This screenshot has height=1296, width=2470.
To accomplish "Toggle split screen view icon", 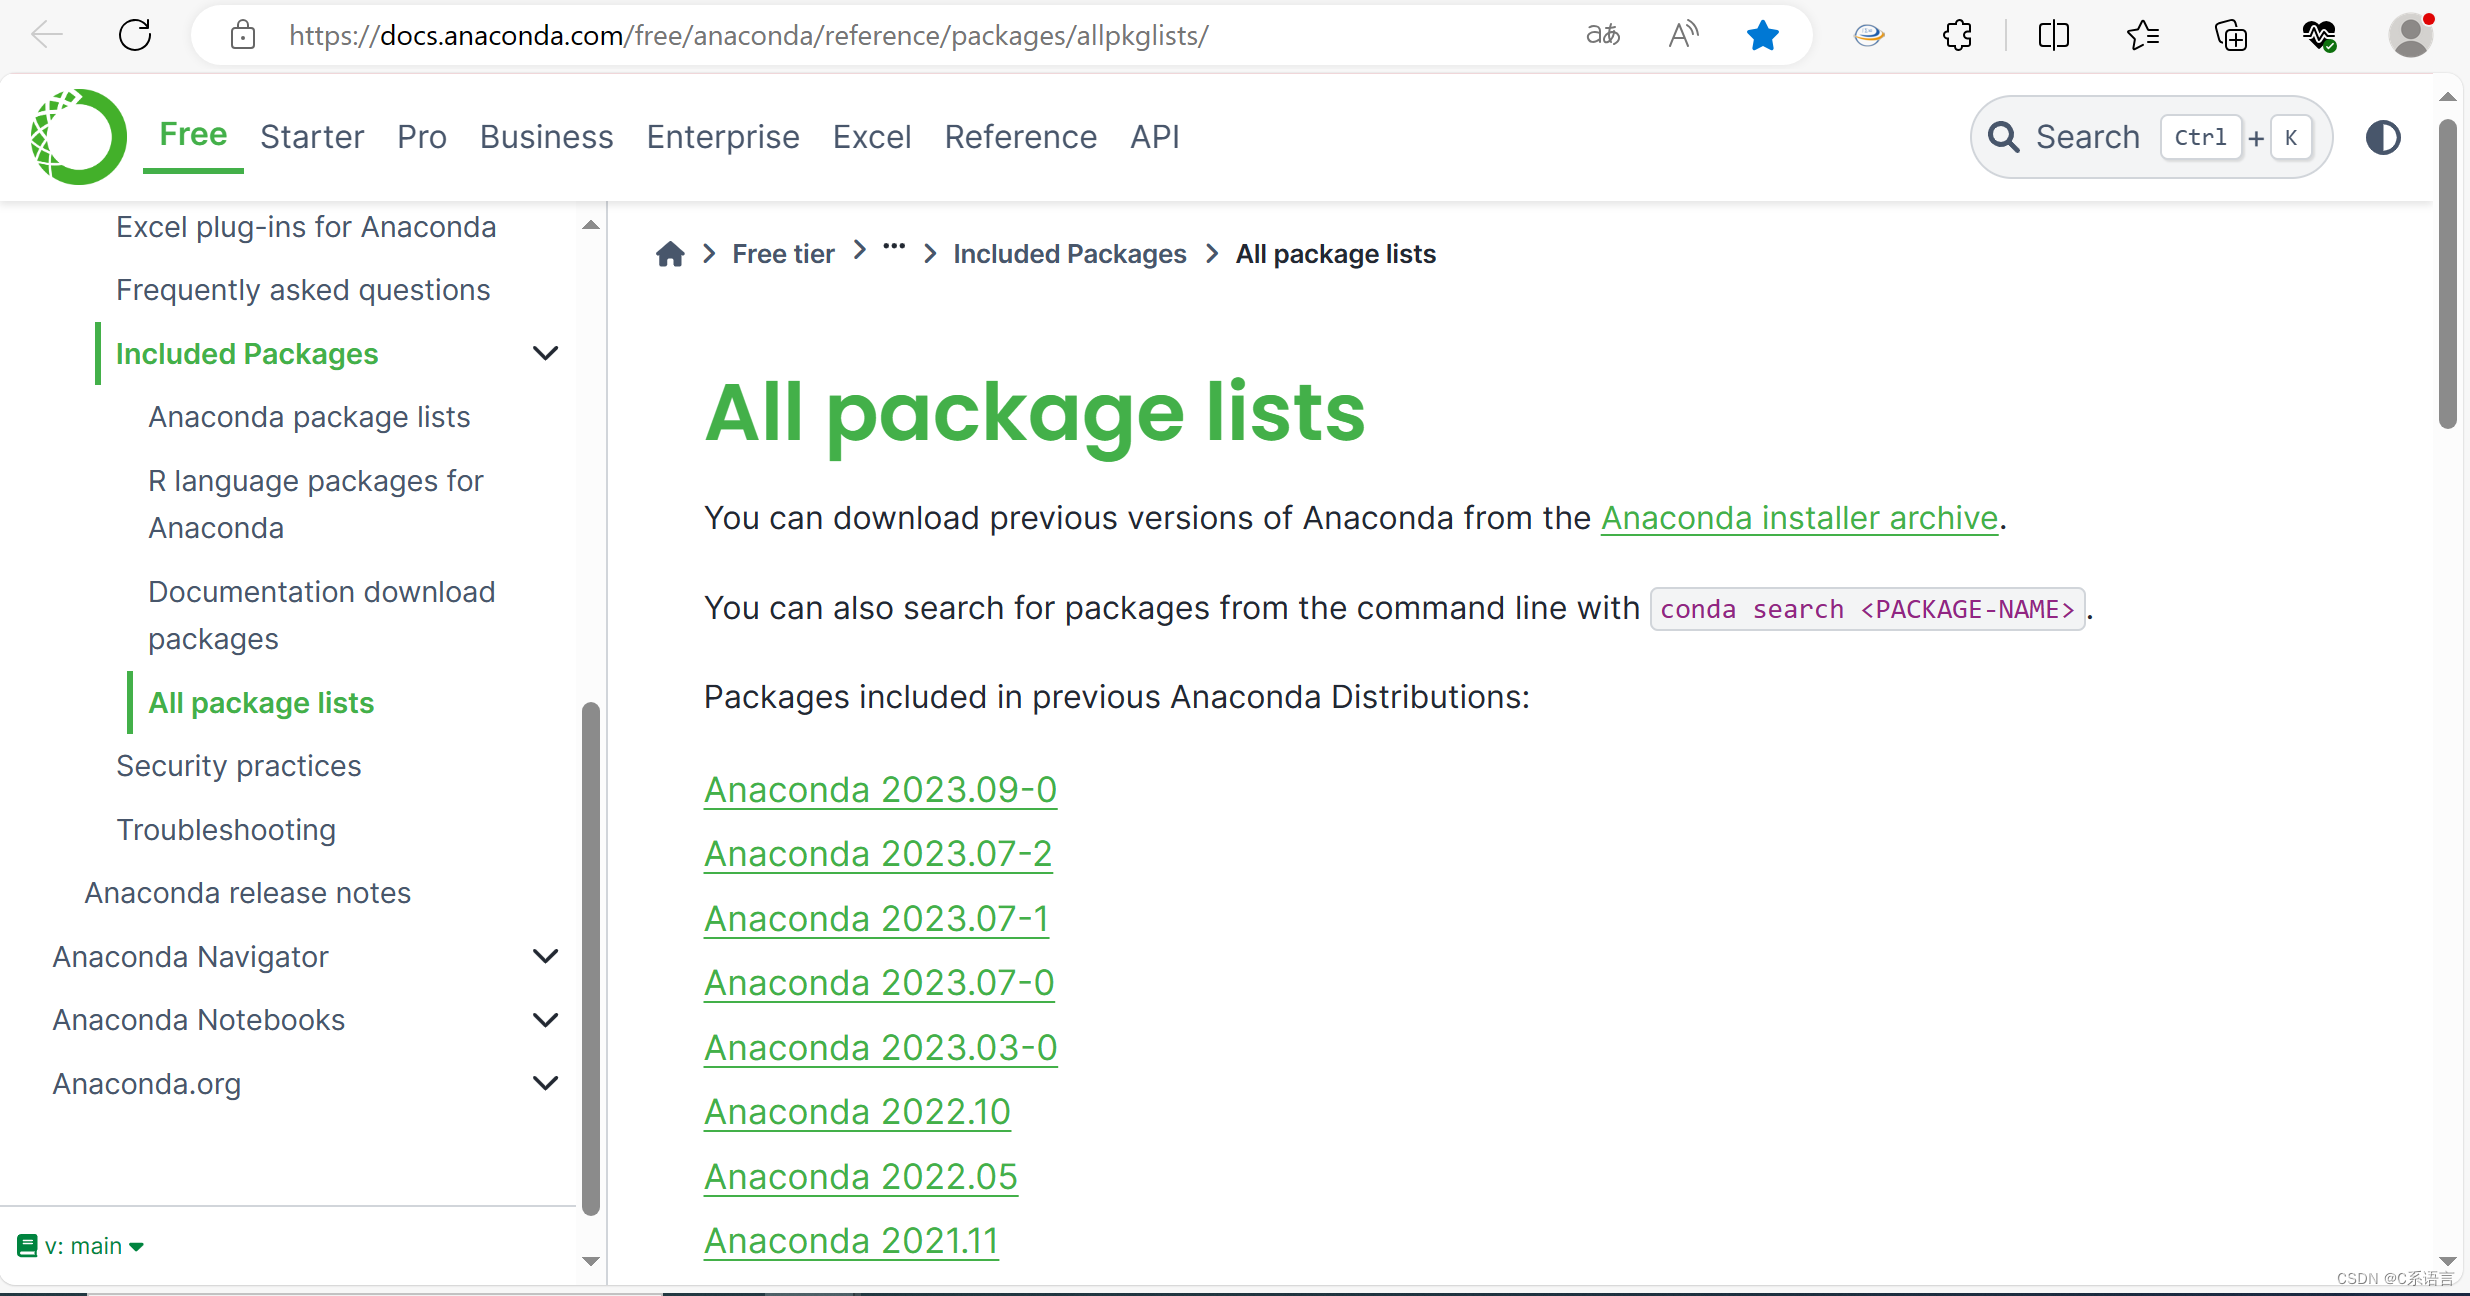I will pos(2053,36).
